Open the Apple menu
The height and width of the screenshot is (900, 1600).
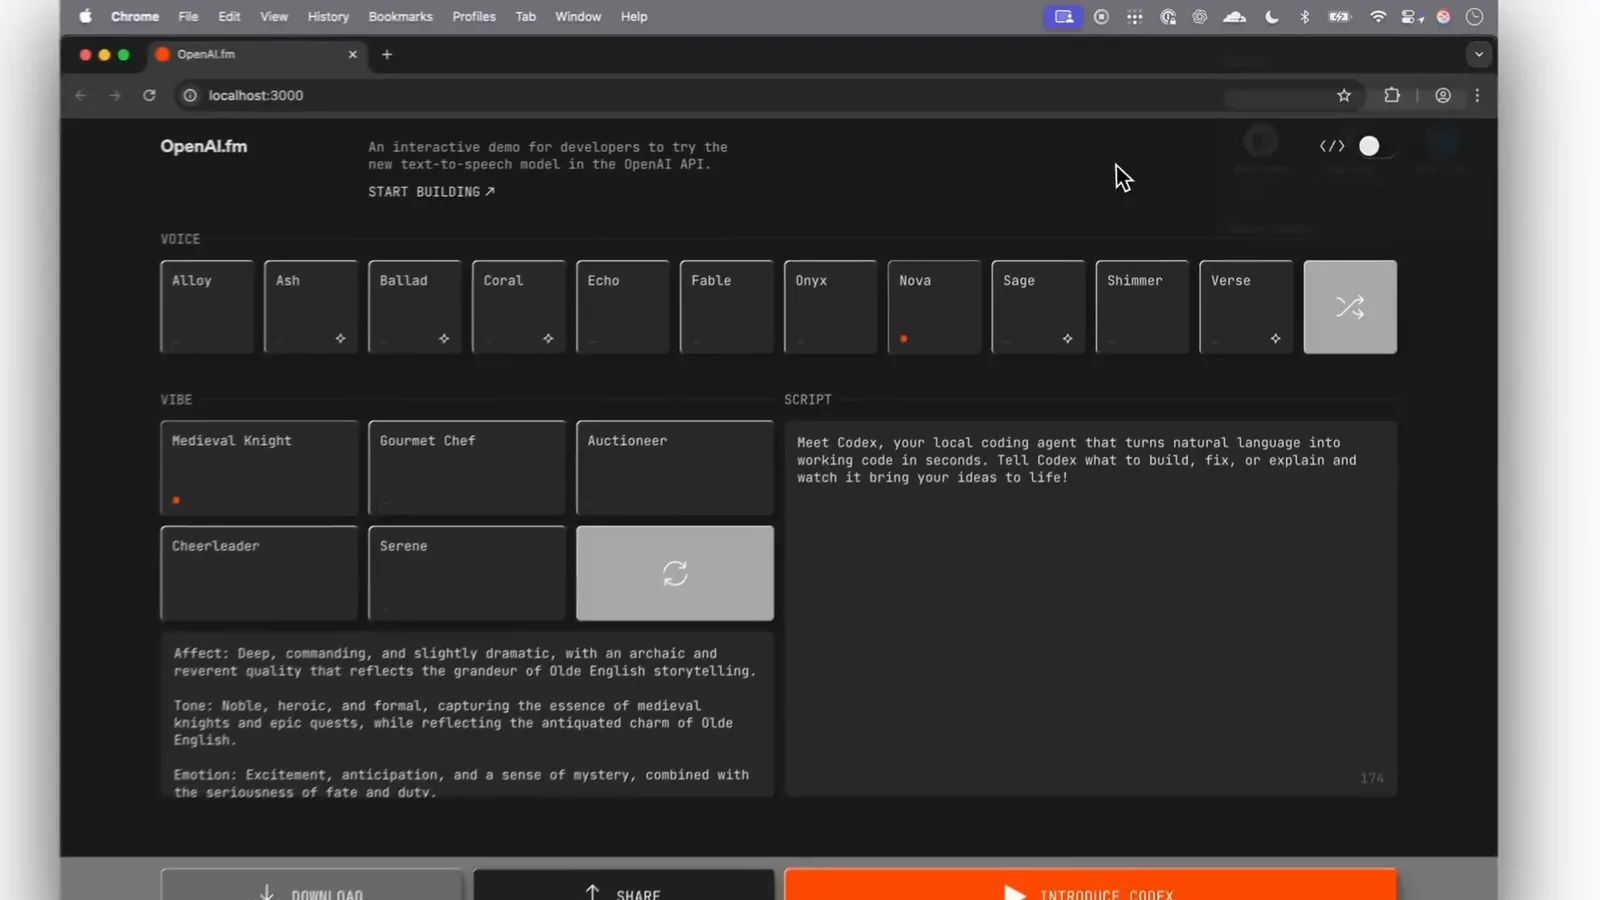[x=85, y=16]
